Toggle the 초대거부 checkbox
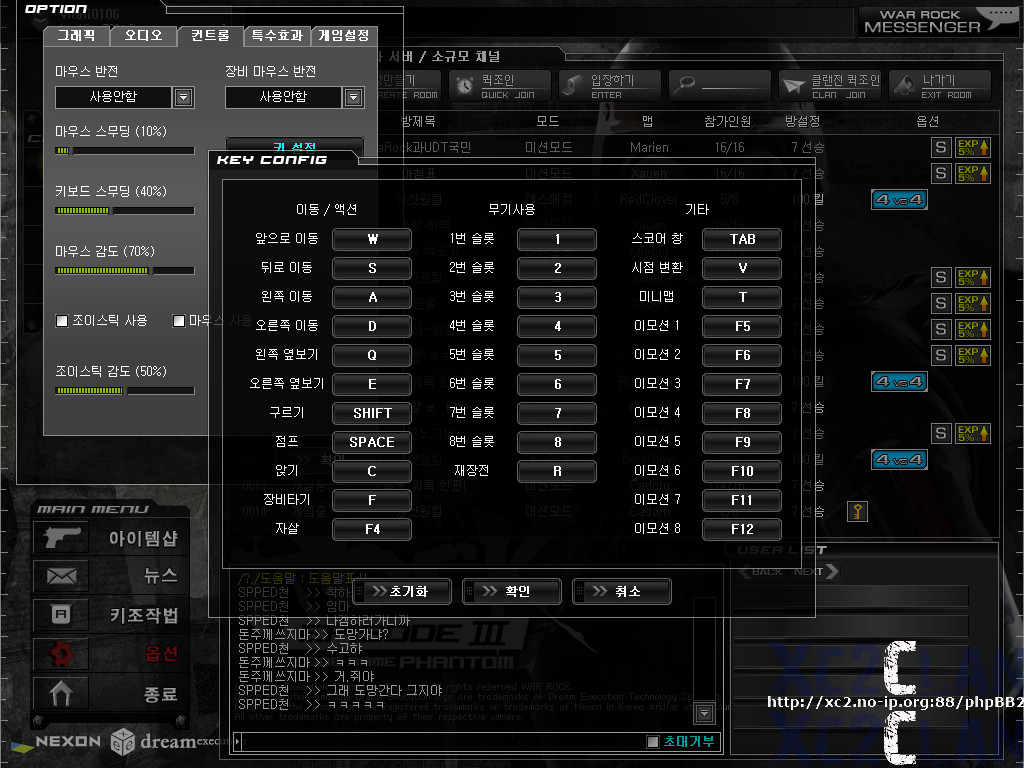This screenshot has height=768, width=1024. tap(653, 742)
